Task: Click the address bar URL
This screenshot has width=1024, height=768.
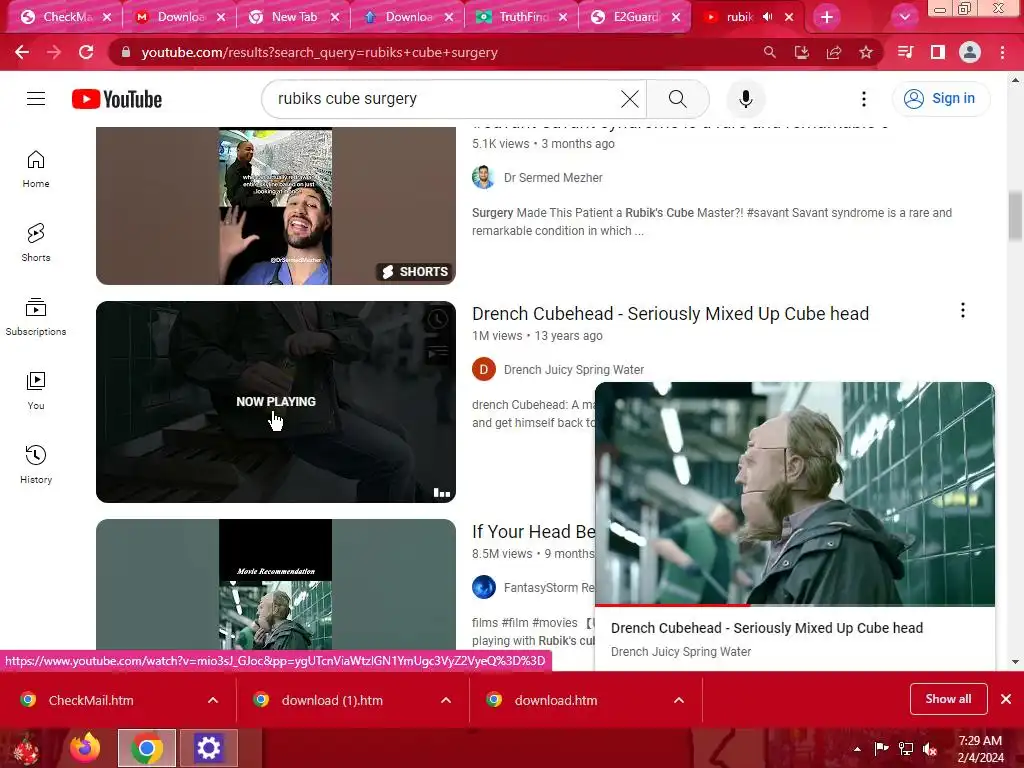Action: pos(319,52)
